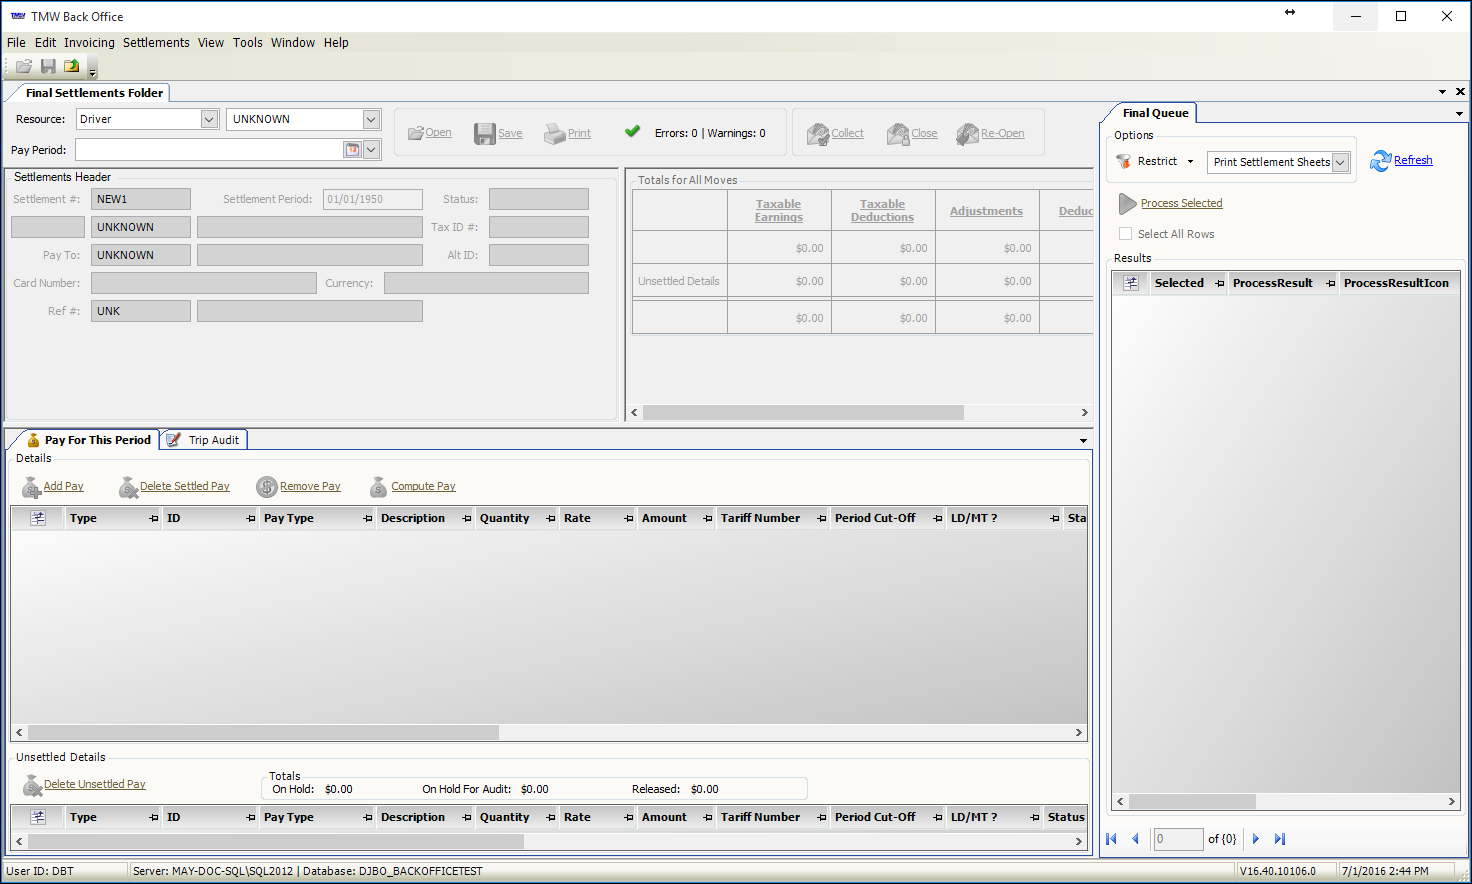Open the Settlements menu
Screen dimensions: 1472x884
tap(156, 43)
